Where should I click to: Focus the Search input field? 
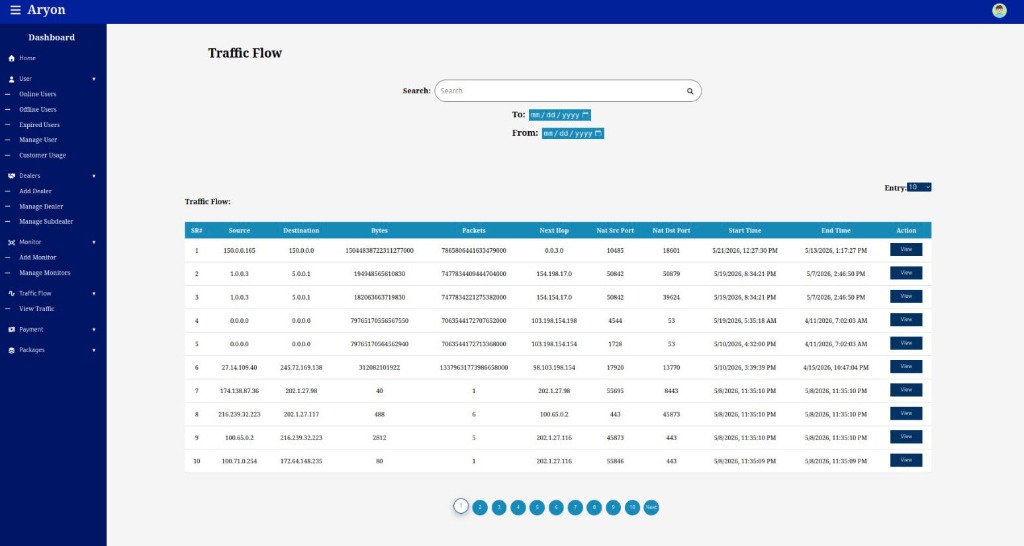568,91
